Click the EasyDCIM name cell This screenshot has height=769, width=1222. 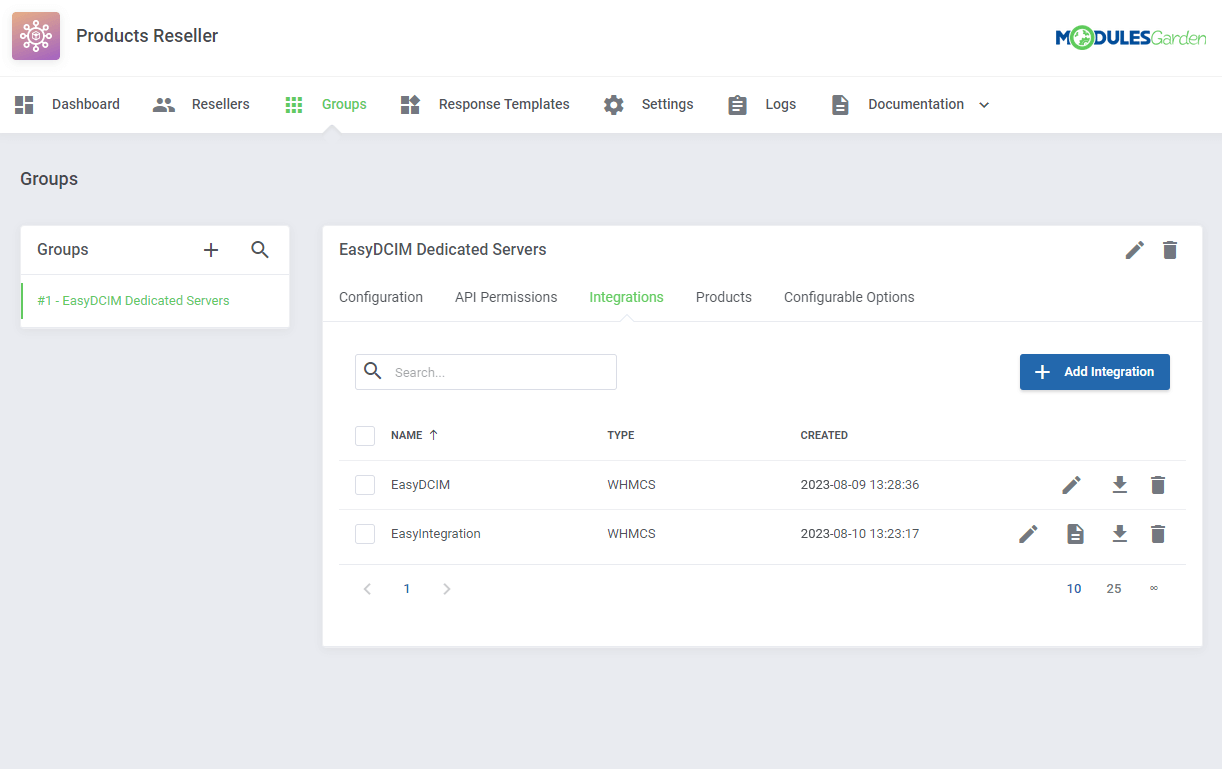coord(420,485)
